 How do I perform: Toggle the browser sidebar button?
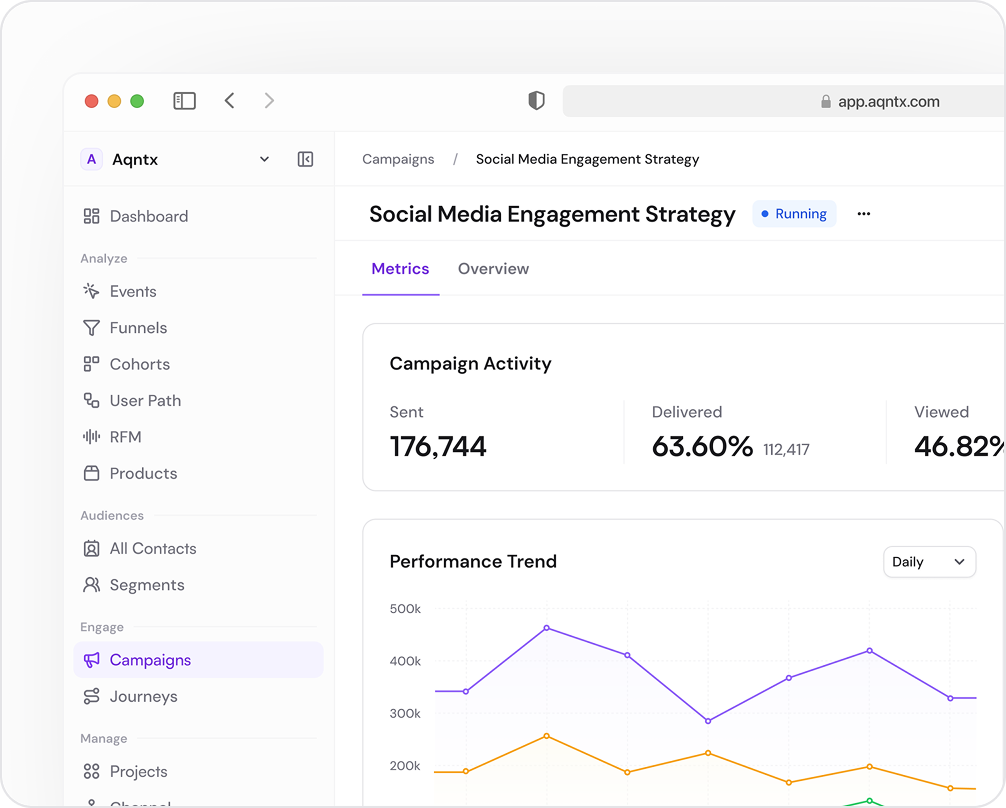click(184, 101)
